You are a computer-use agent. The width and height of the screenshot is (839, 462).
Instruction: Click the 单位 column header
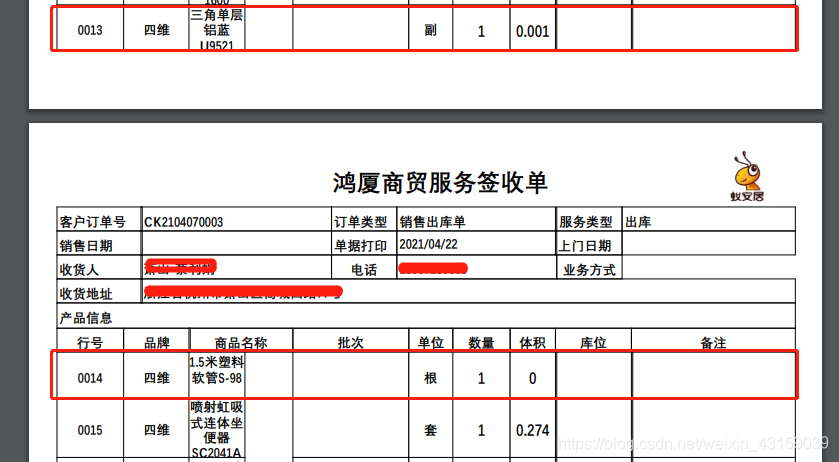[431, 343]
